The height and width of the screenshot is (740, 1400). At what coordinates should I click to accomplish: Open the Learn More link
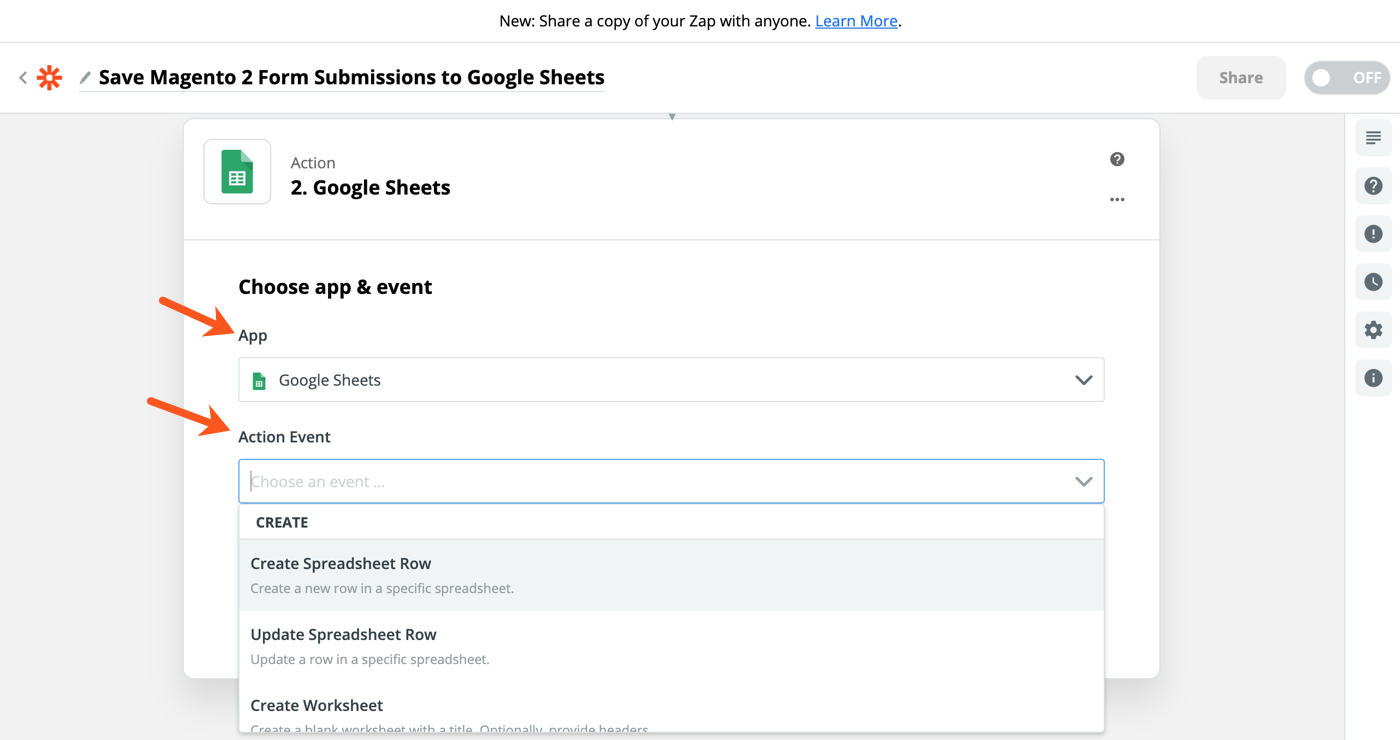[856, 20]
